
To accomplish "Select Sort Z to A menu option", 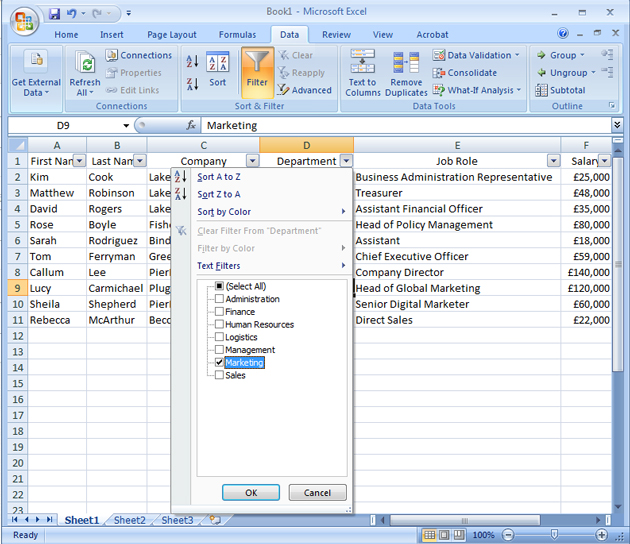I will point(219,194).
